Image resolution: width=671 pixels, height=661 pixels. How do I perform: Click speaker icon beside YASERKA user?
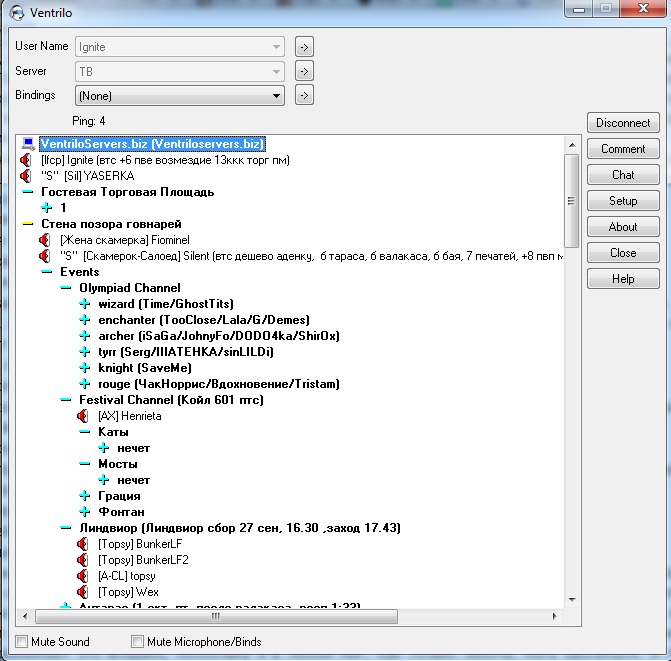[26, 176]
